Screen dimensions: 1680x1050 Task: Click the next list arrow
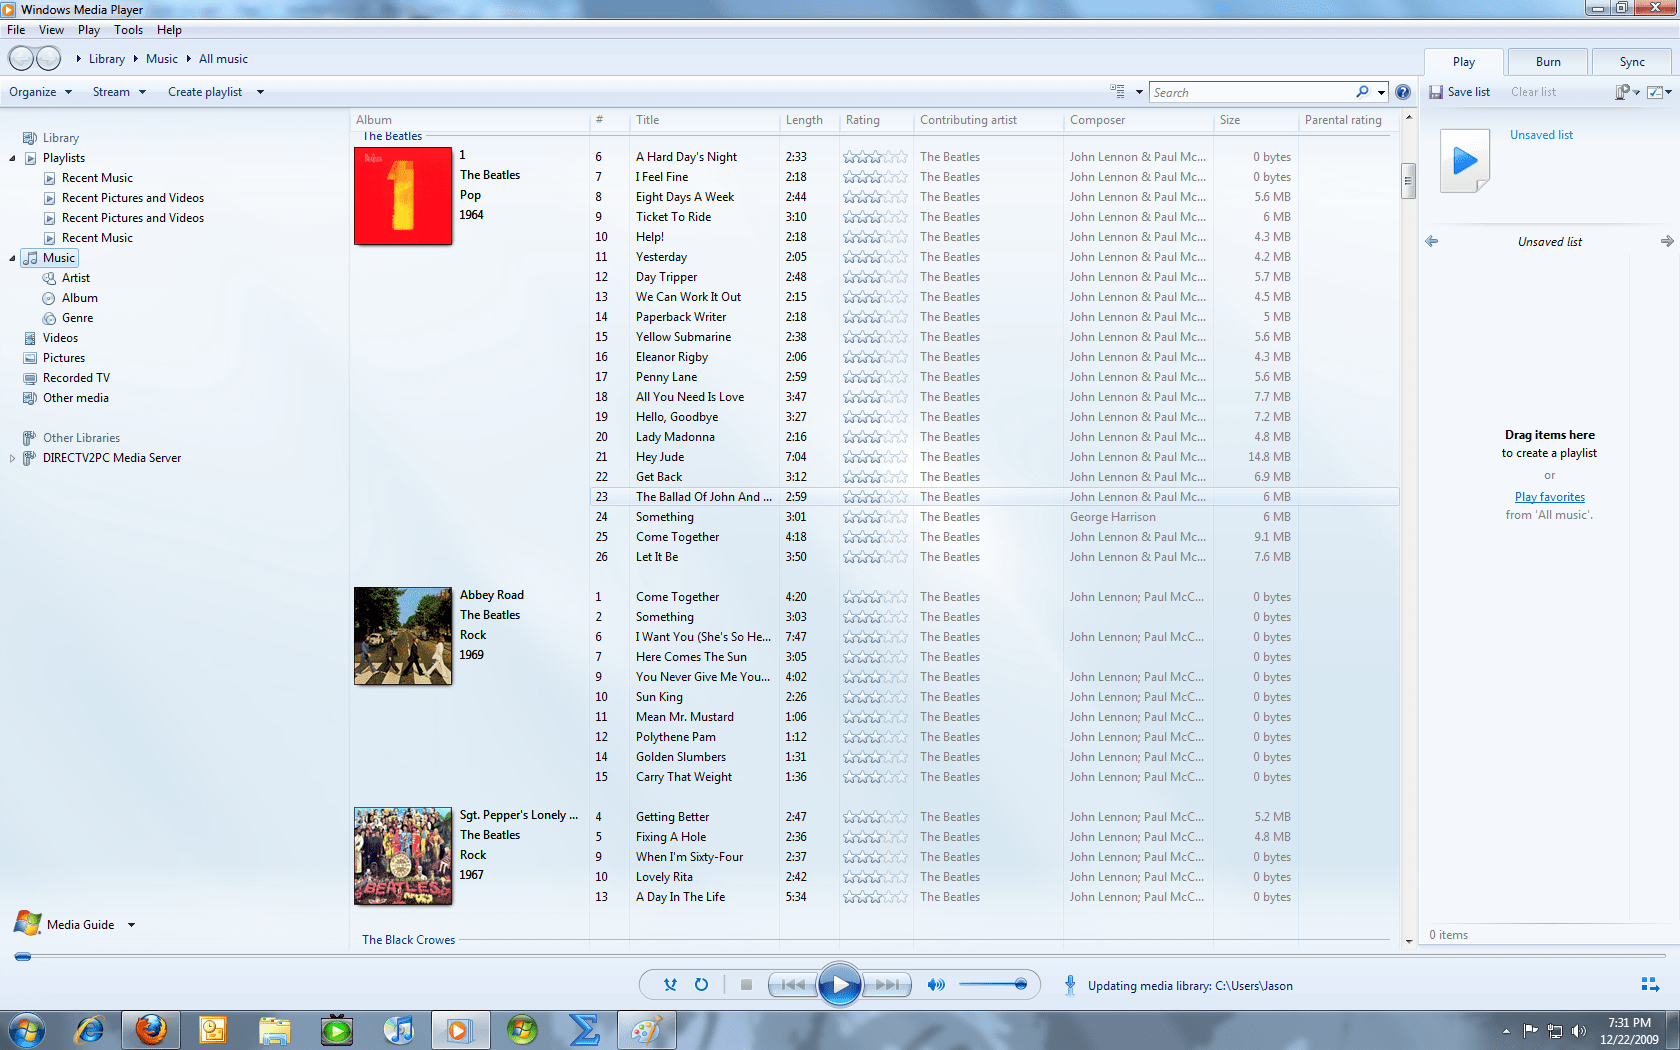click(1667, 241)
